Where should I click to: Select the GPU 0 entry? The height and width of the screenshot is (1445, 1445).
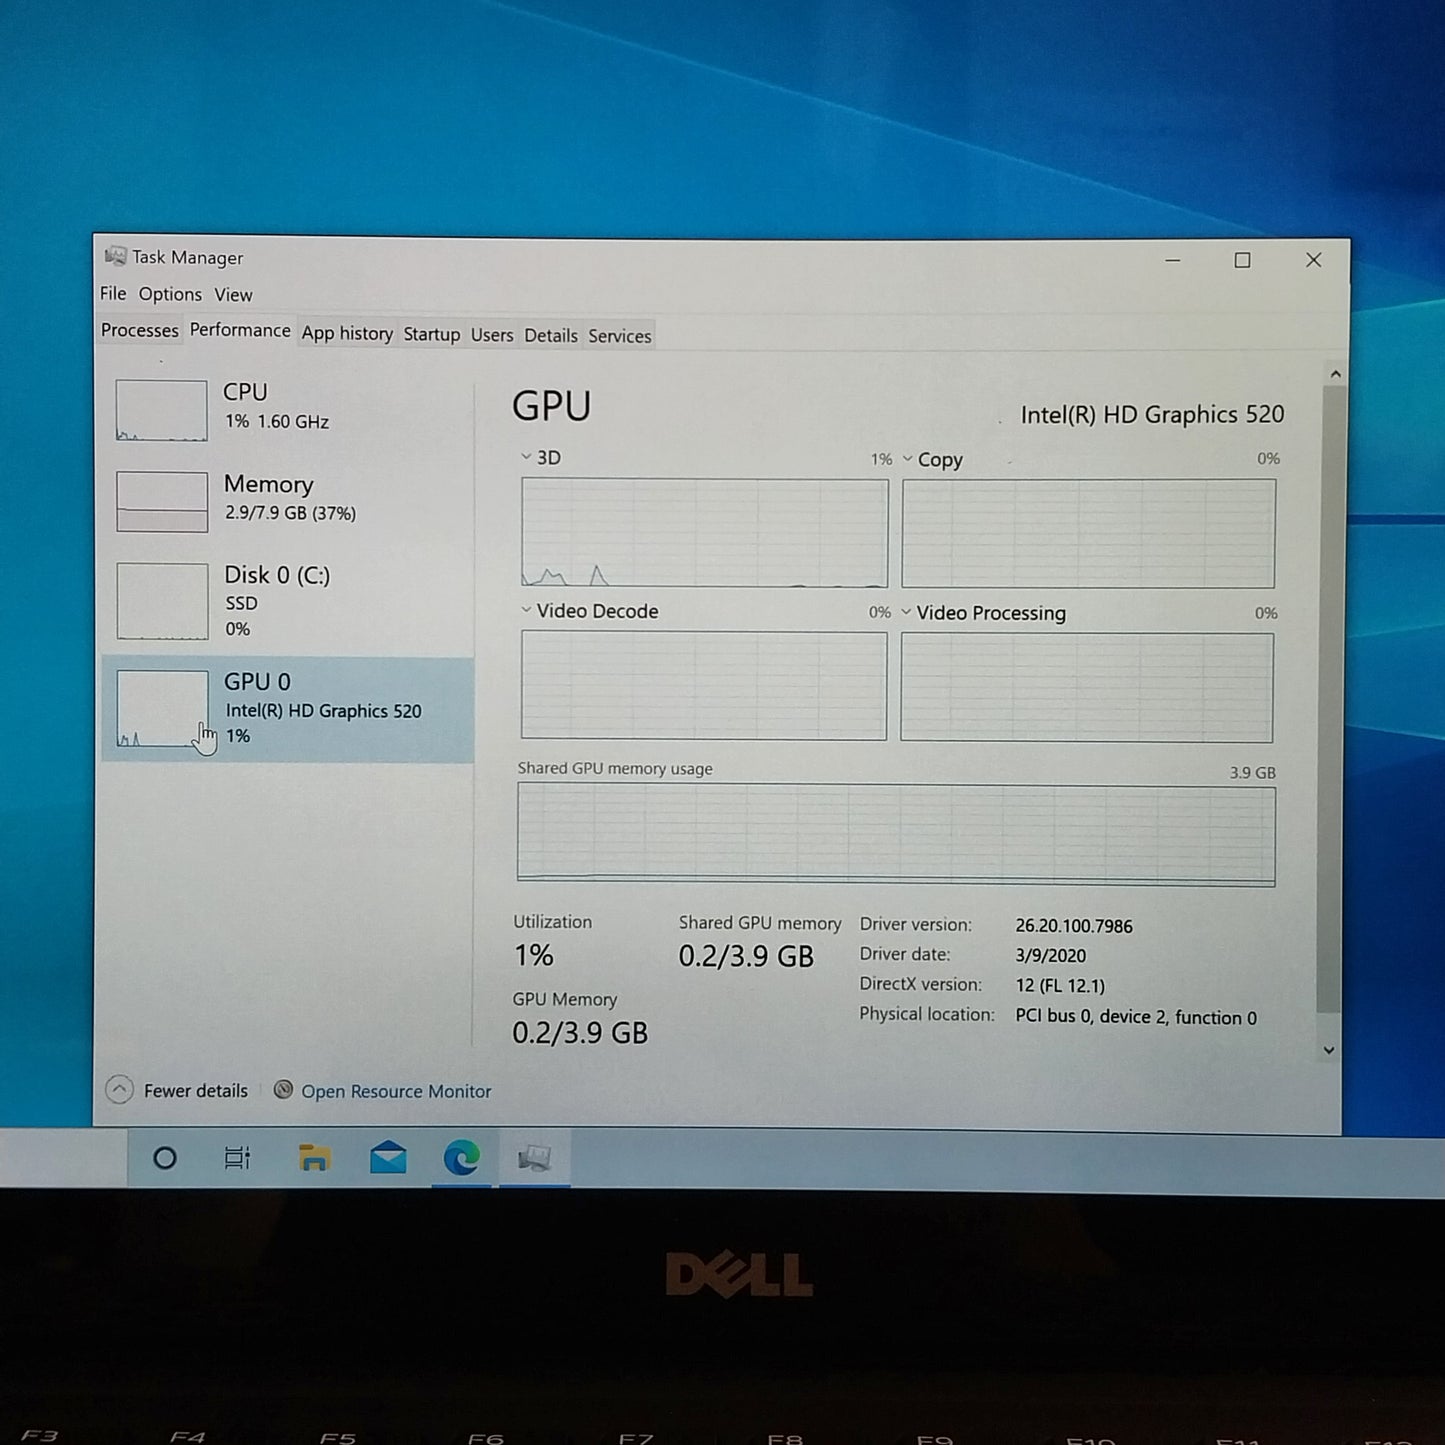[x=288, y=709]
